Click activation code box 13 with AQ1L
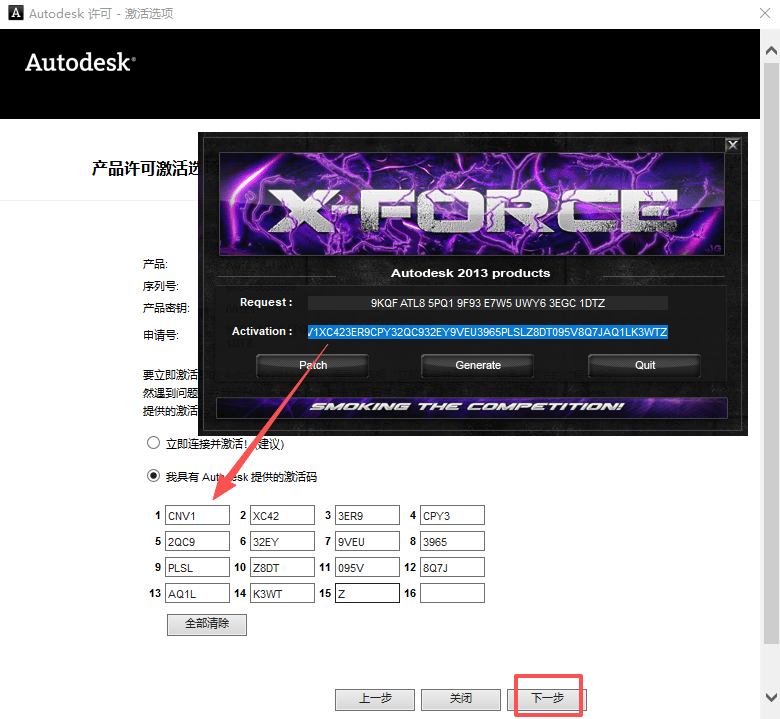Viewport: 780px width, 719px height. pos(197,594)
